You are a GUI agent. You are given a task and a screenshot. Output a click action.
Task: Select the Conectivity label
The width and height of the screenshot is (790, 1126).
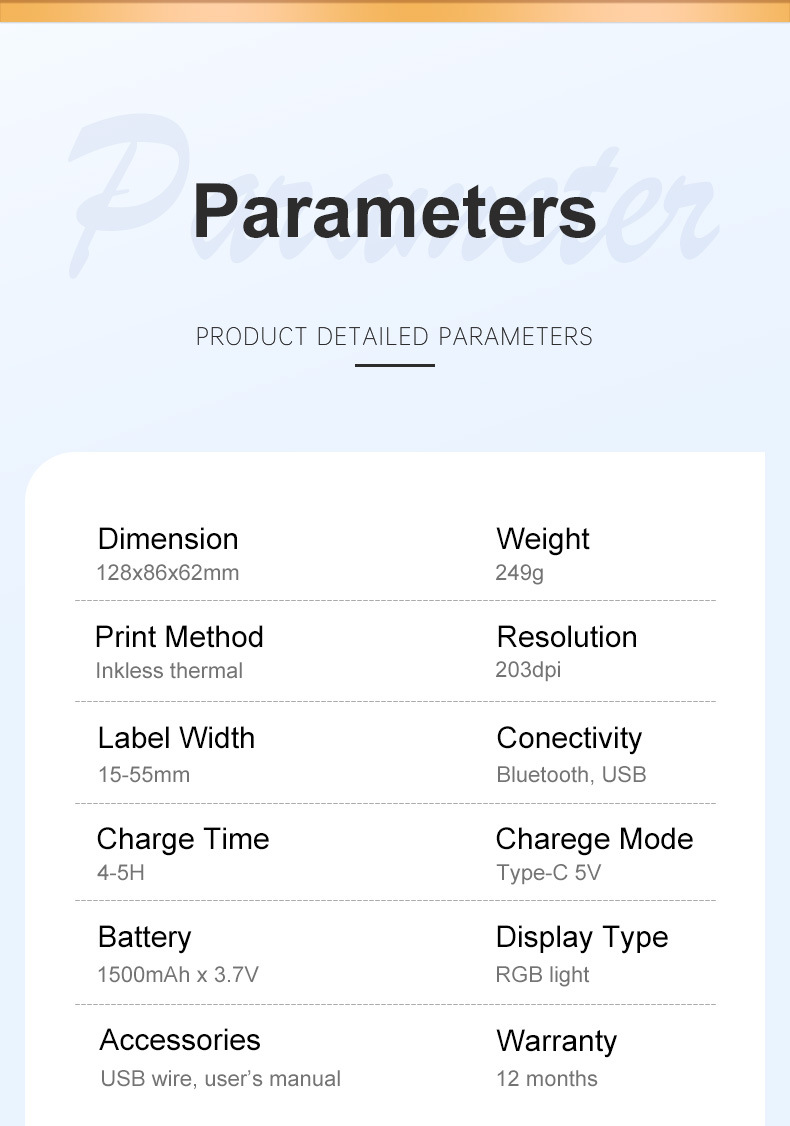(x=569, y=738)
